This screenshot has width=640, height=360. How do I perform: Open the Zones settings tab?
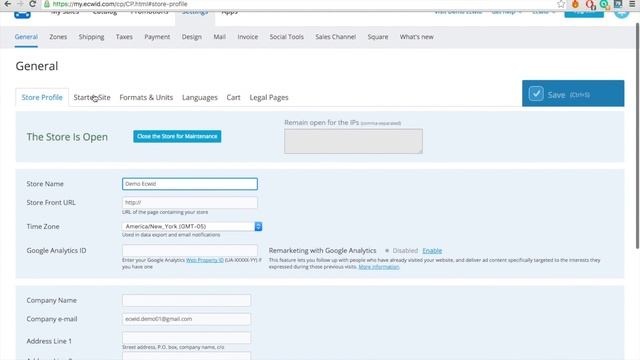58,37
